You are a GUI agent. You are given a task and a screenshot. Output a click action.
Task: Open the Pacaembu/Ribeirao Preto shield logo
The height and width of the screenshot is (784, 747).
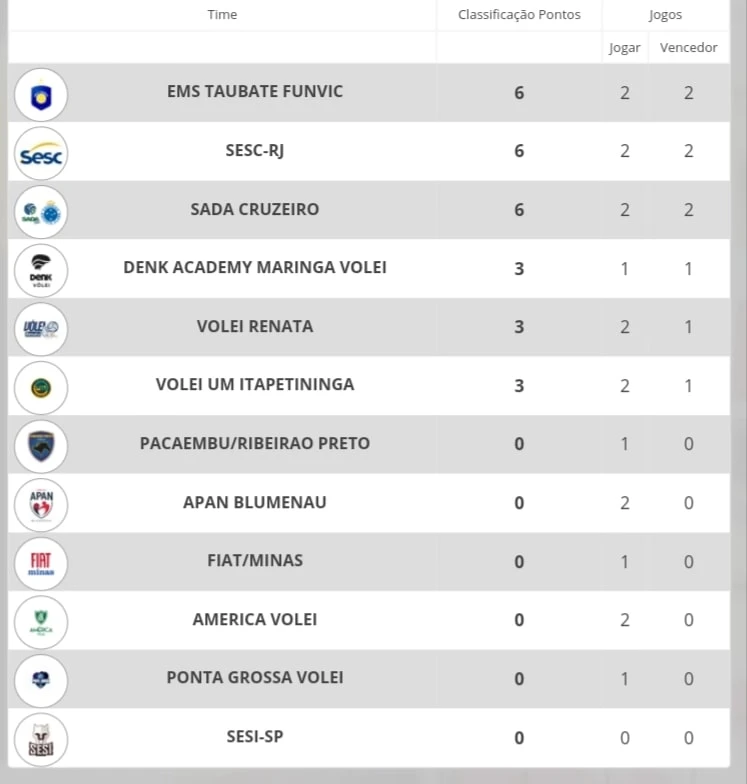41,446
